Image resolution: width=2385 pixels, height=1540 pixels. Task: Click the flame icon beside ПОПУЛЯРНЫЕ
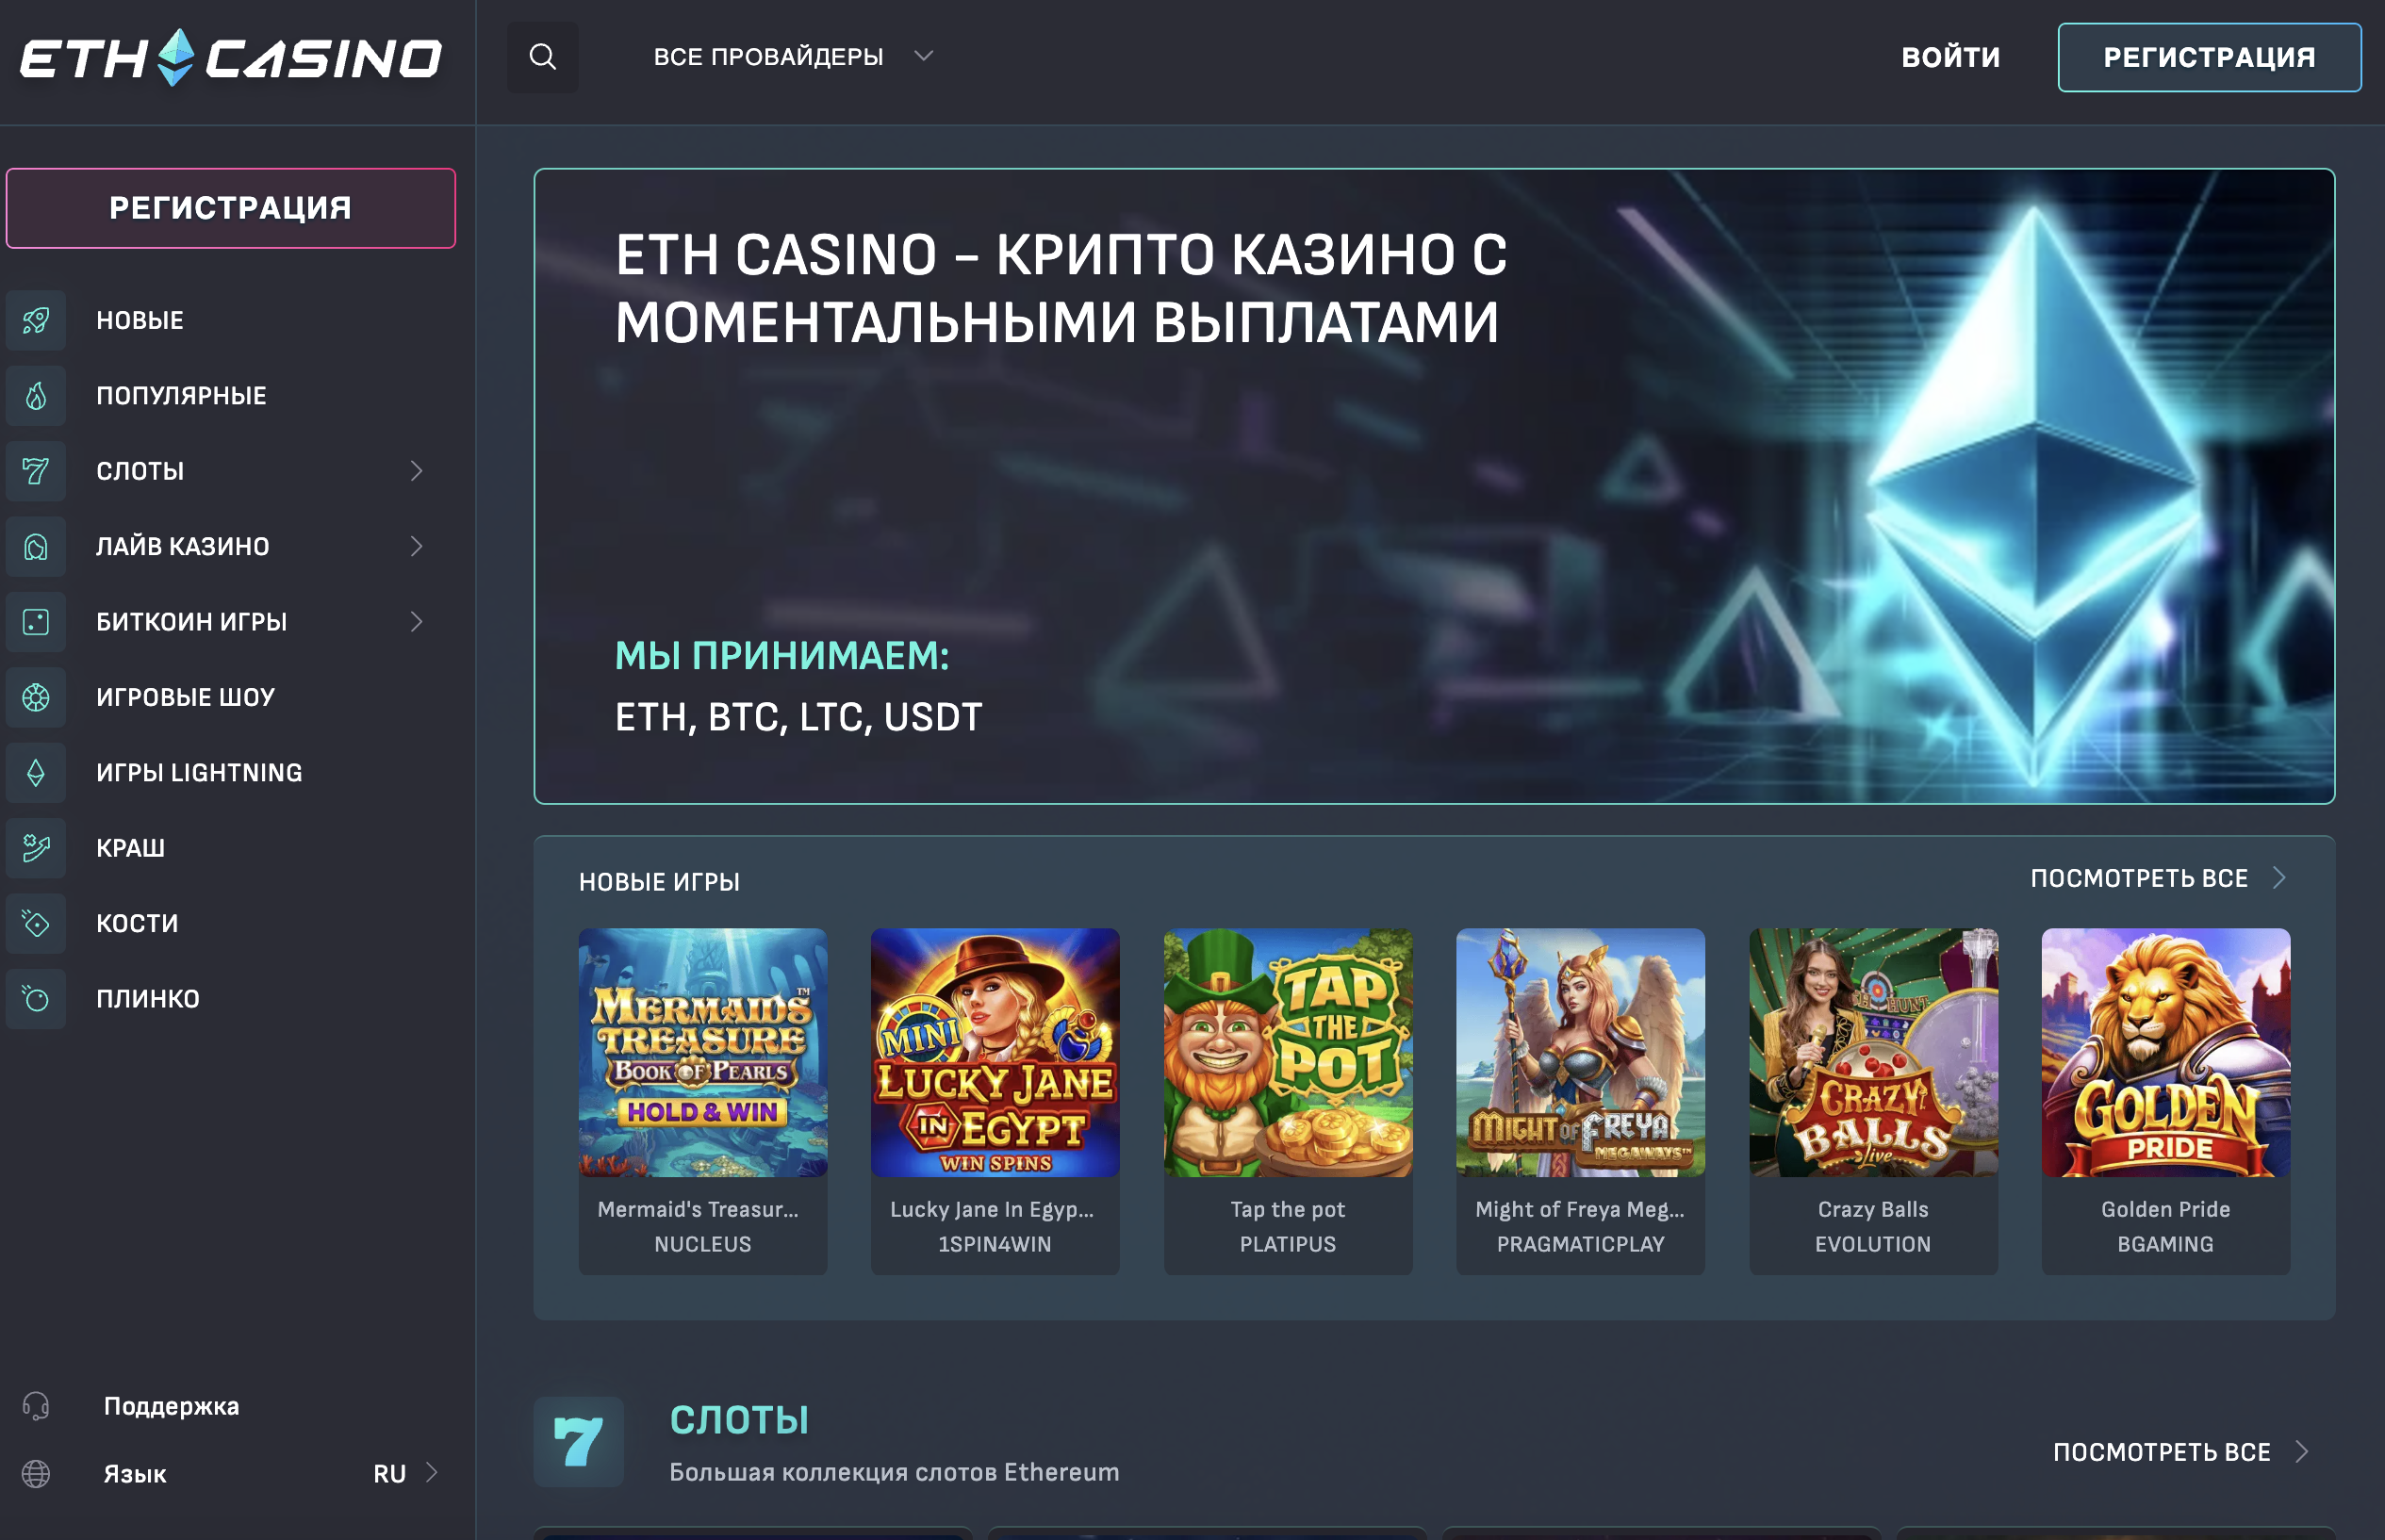[36, 396]
